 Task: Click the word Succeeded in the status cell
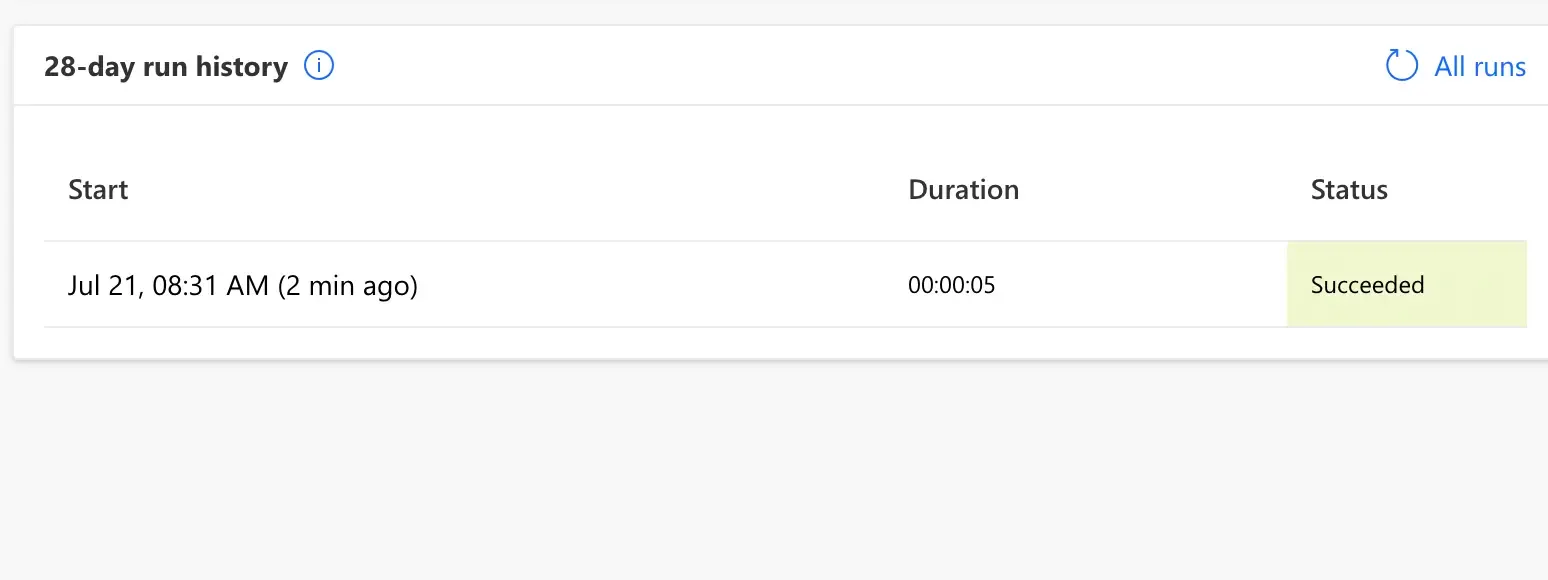point(1367,285)
